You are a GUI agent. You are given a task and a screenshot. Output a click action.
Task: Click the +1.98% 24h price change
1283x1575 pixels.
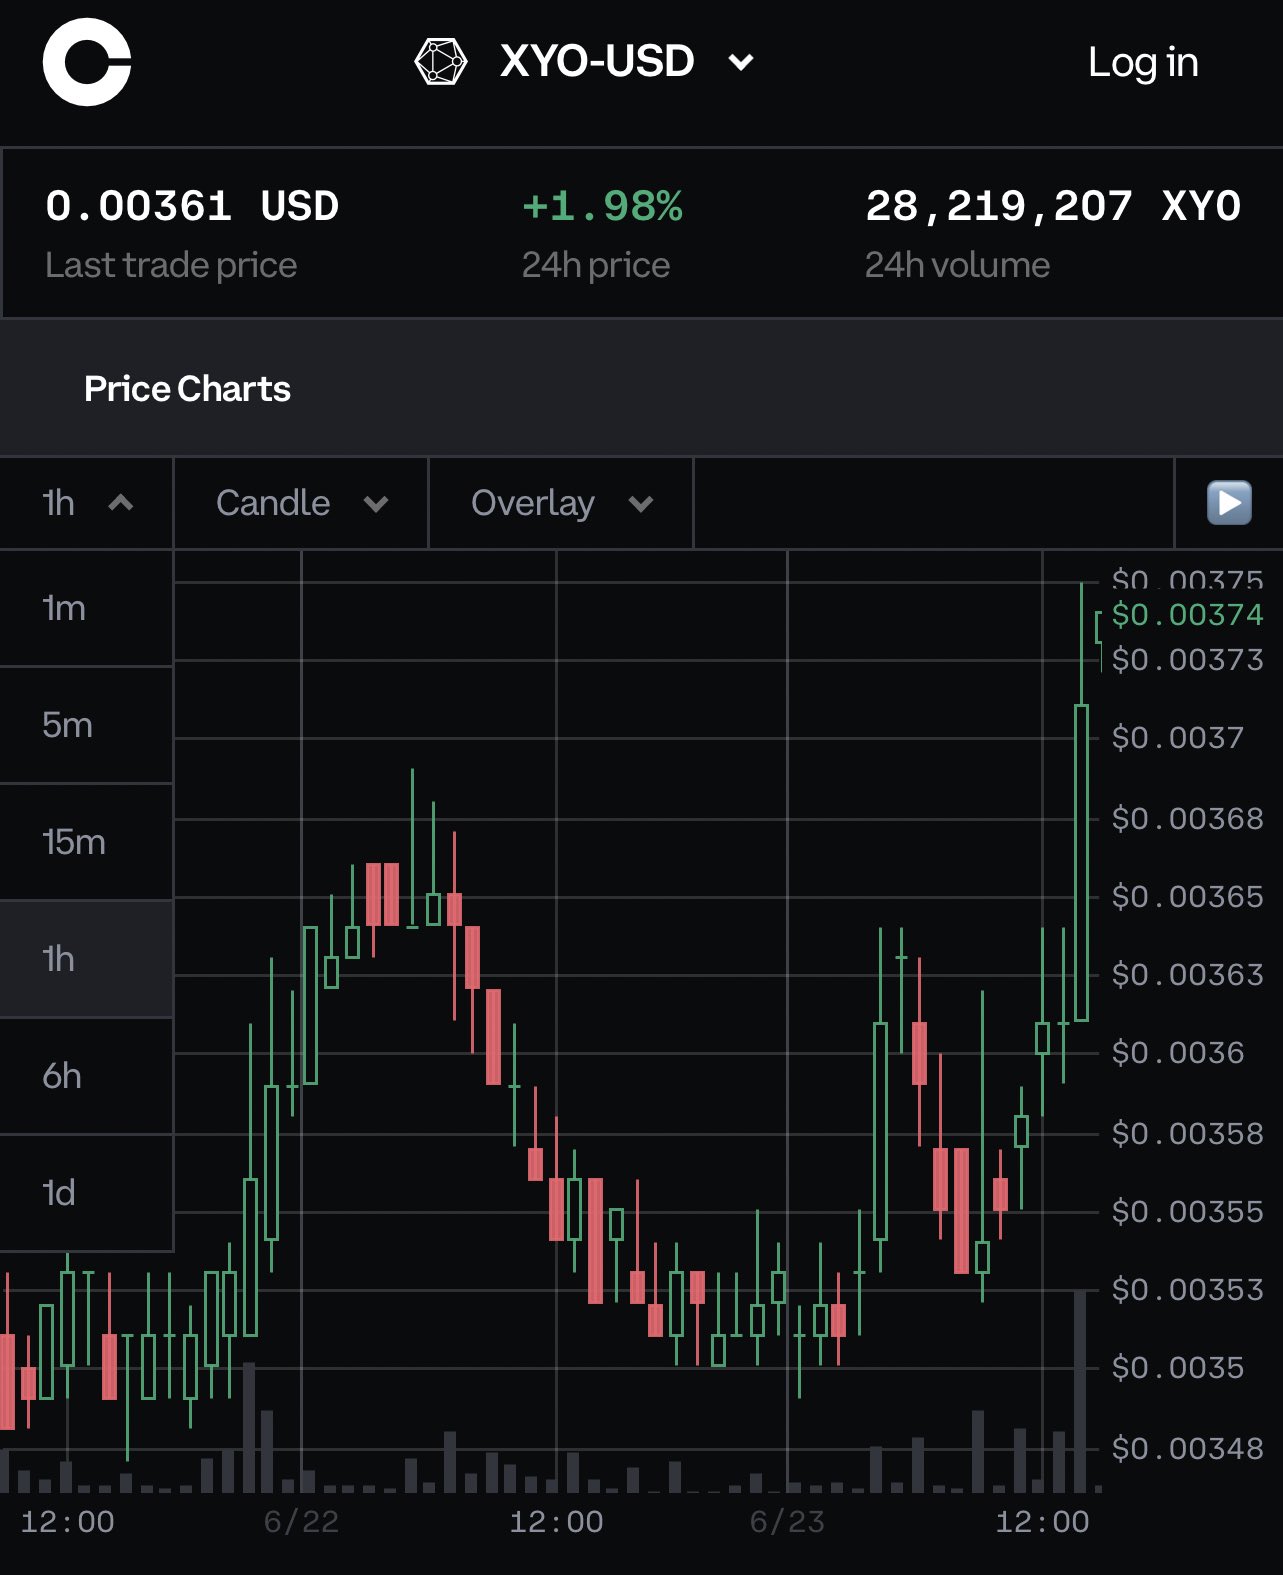point(602,206)
